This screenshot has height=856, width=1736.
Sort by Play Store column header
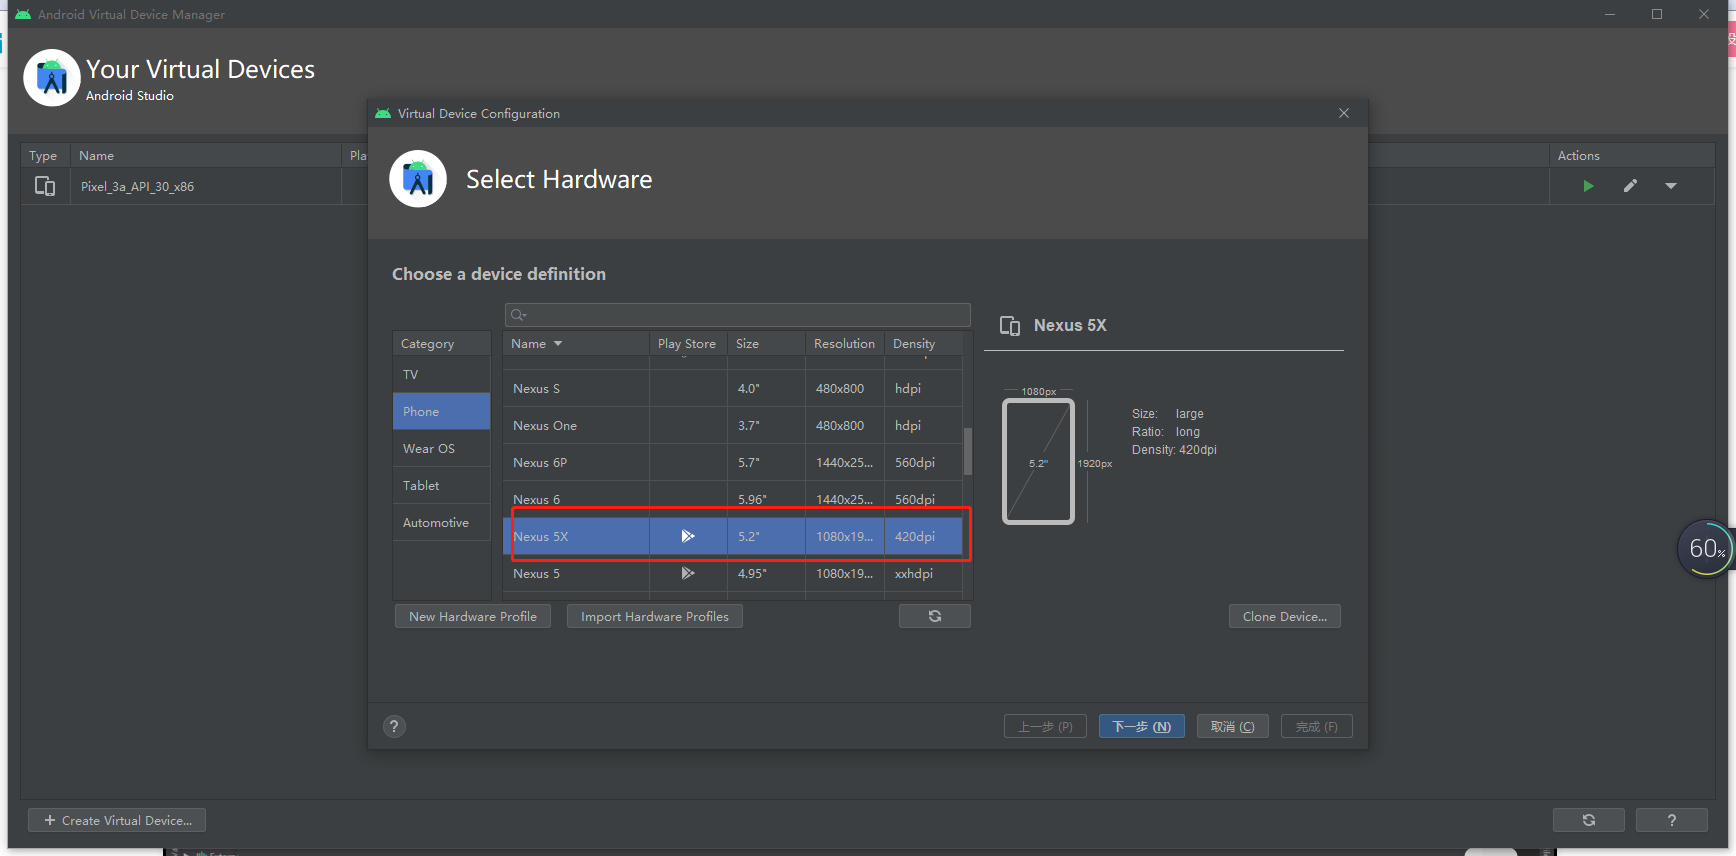pos(688,344)
